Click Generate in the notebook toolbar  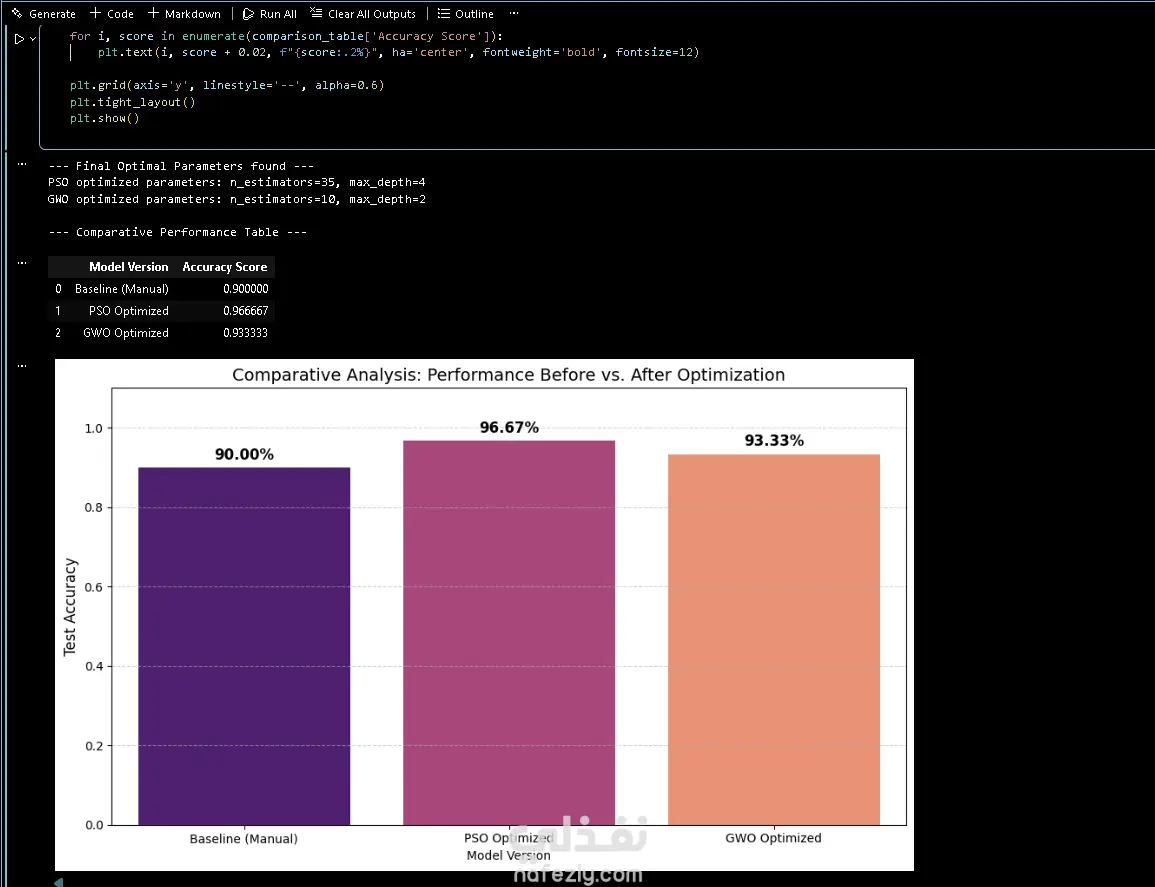[43, 13]
